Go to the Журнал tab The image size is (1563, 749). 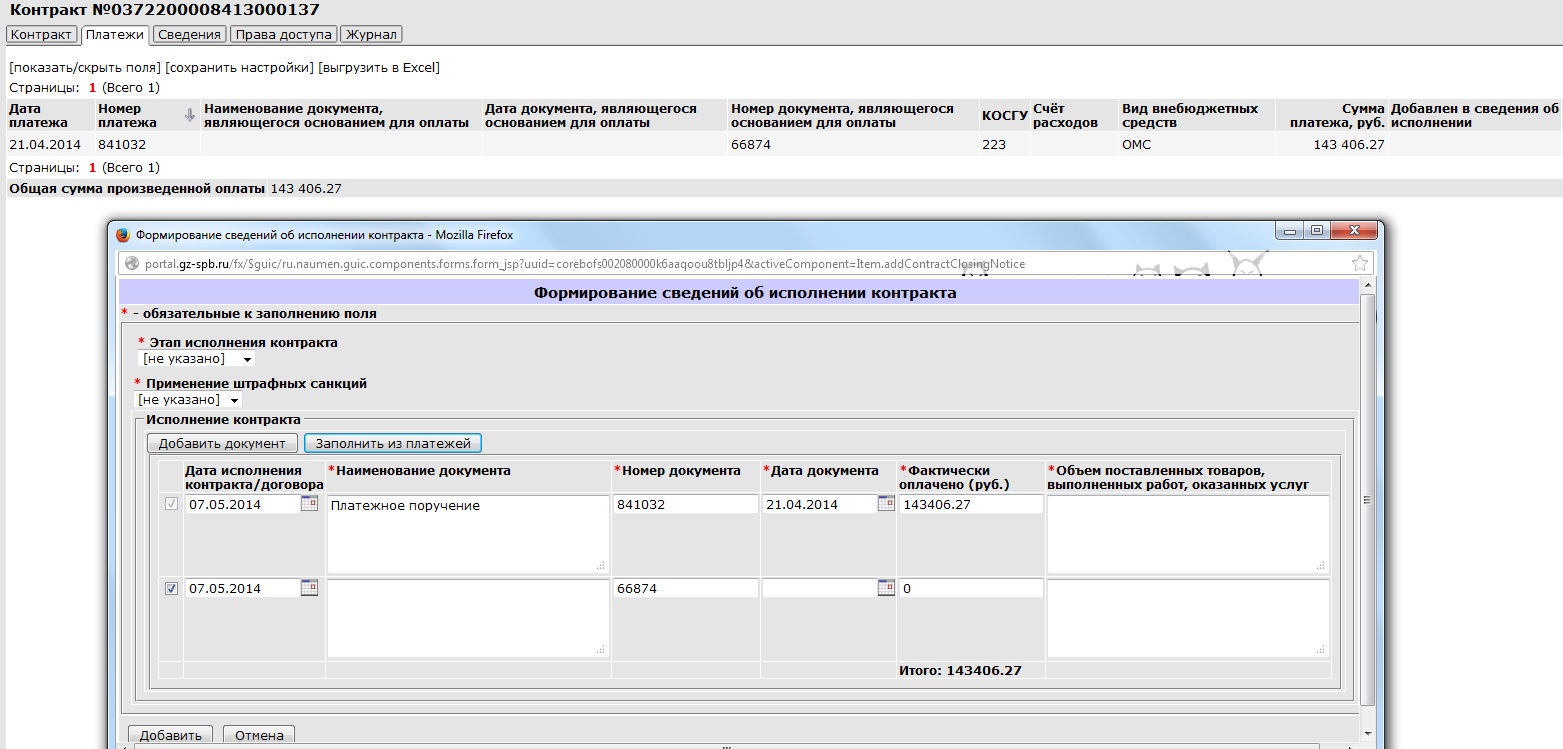pos(371,35)
